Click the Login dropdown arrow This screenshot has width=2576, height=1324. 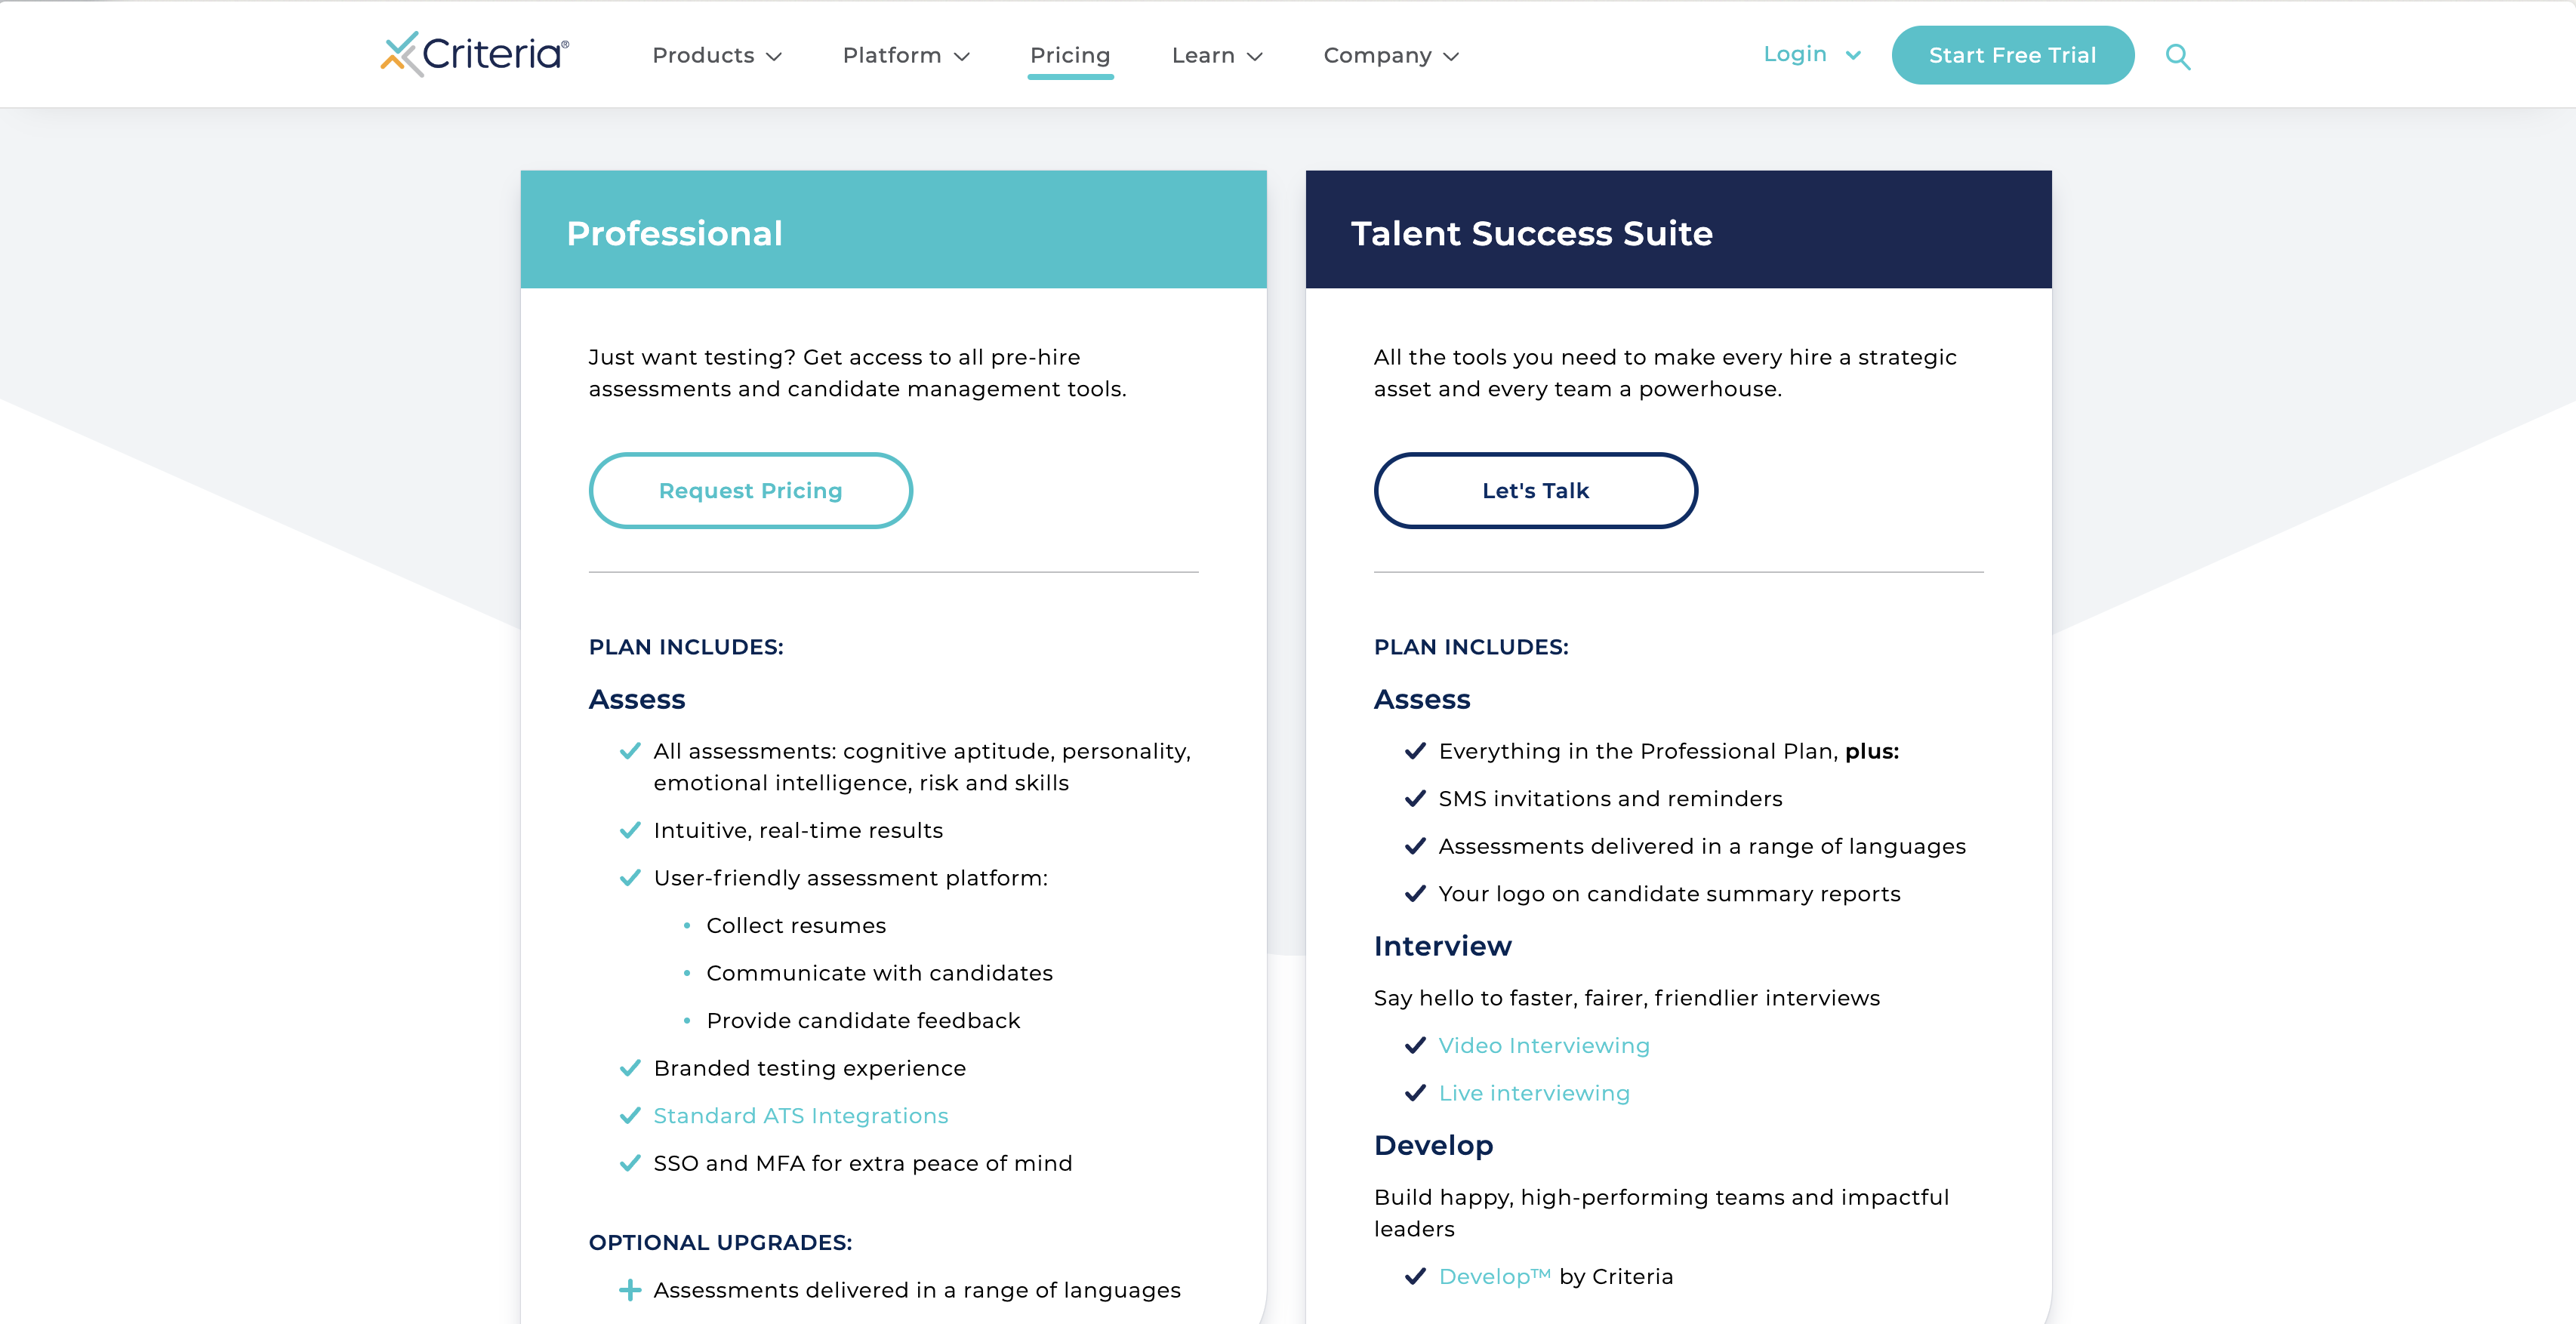click(1853, 54)
